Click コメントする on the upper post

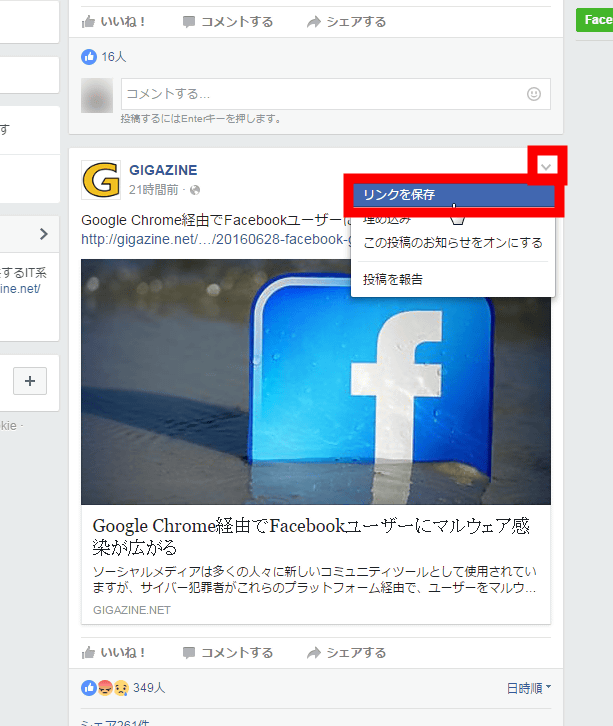[228, 22]
